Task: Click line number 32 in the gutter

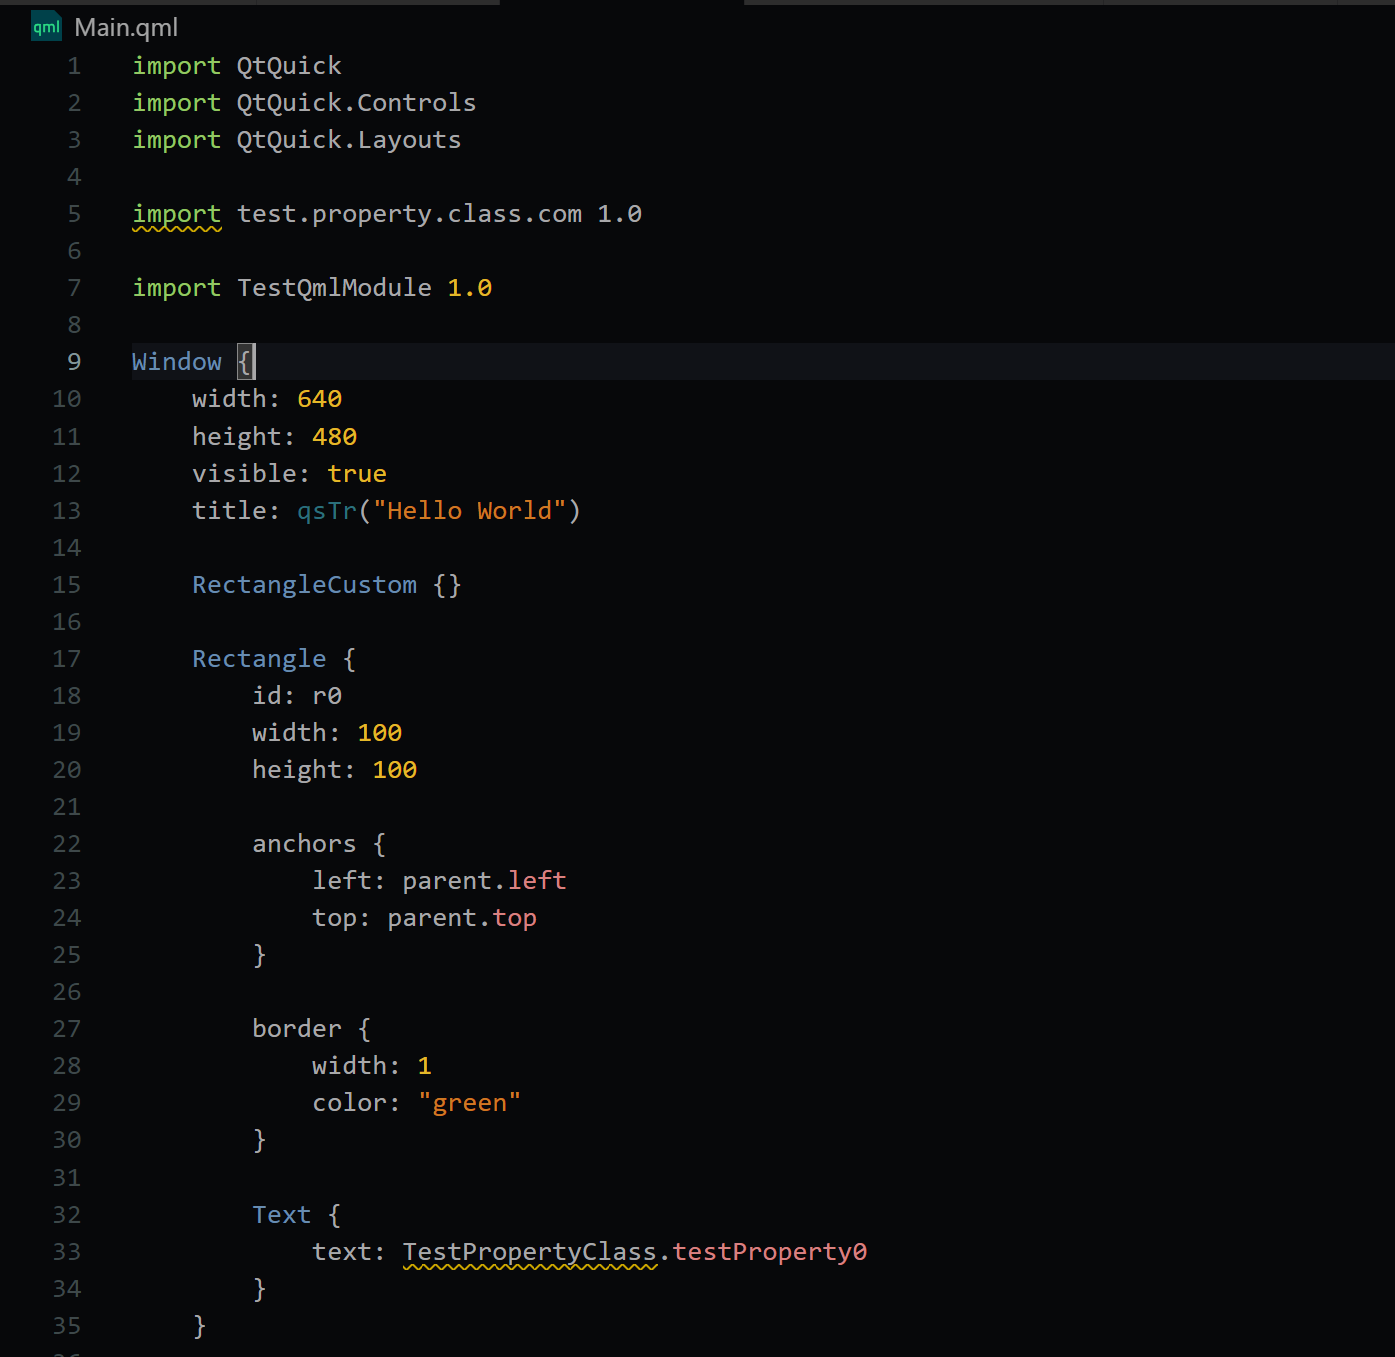Action: click(67, 1215)
